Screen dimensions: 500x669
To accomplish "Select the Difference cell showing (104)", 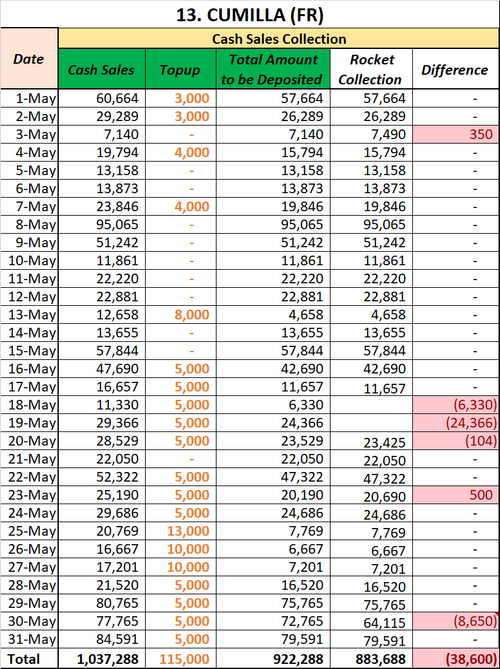I will 456,441.
